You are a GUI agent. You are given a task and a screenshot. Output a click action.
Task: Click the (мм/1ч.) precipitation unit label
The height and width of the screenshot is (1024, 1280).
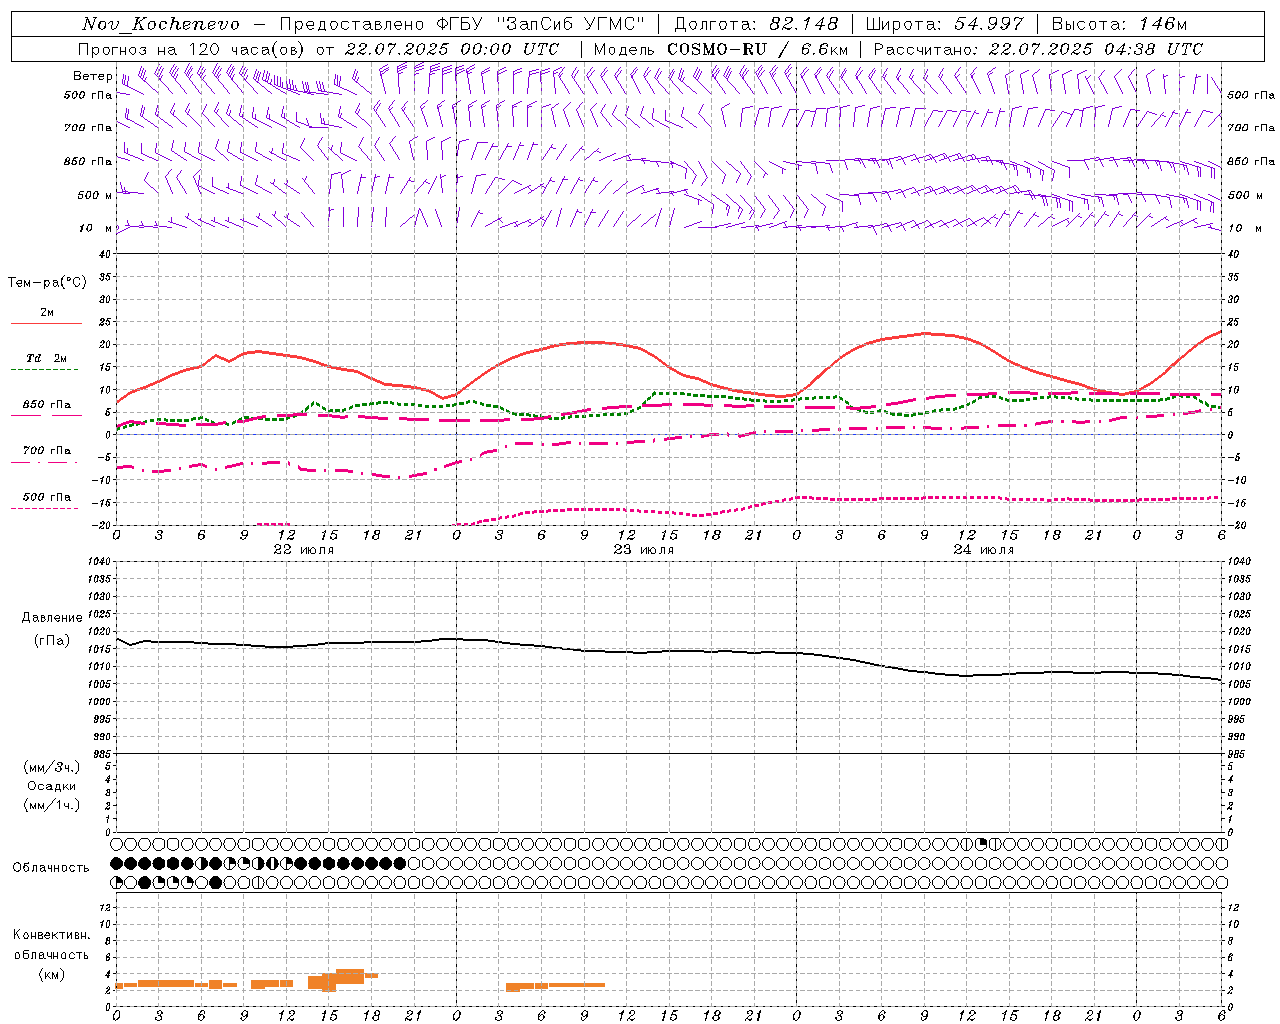52,805
